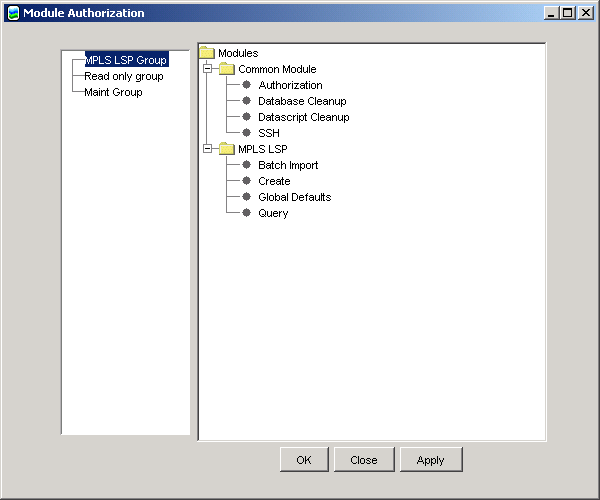Select the Database Cleanup module item
The height and width of the screenshot is (500, 600).
point(302,101)
